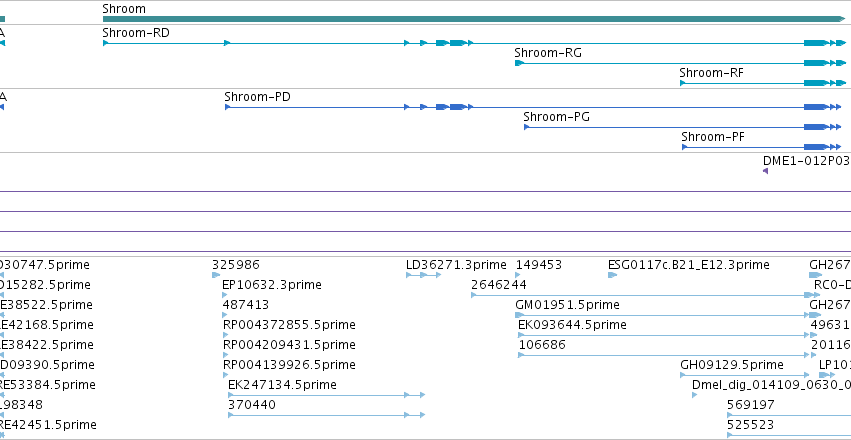Click the LD36271.3prime EST label
The image size is (851, 440).
(456, 265)
